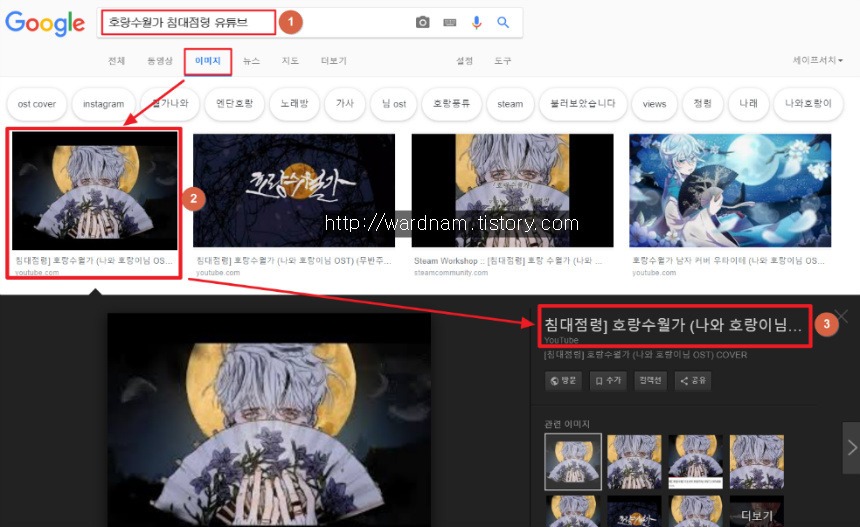Open search by image camera icon
Image resolution: width=860 pixels, height=527 pixels.
(422, 22)
